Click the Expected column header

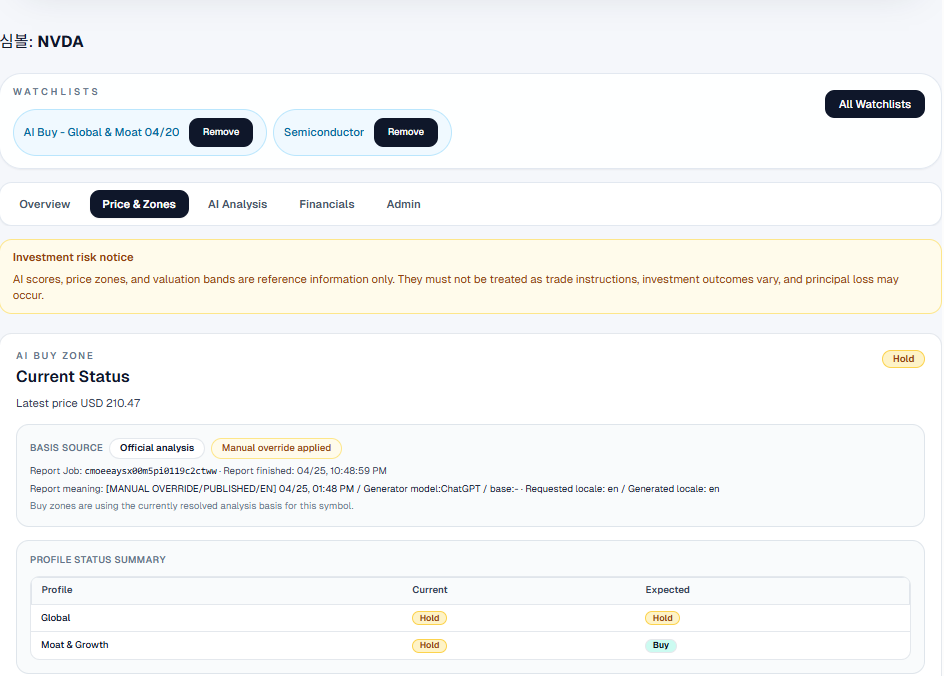tap(667, 590)
